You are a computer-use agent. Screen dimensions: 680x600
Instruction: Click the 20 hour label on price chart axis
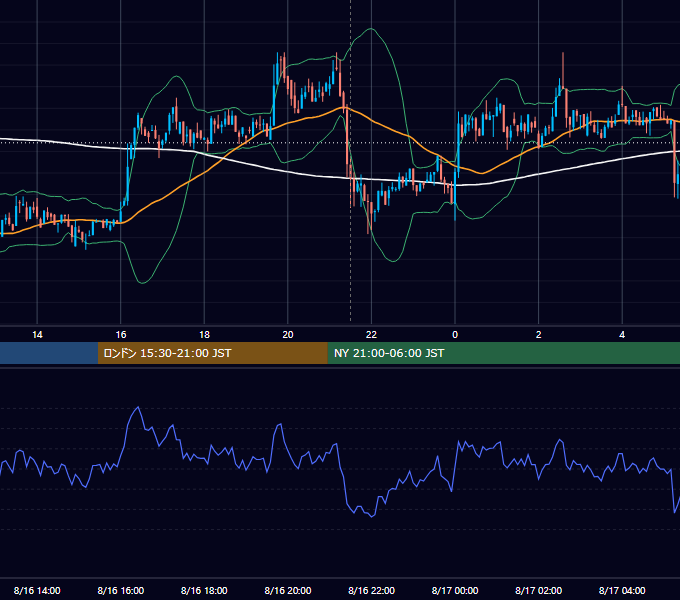pyautogui.click(x=288, y=335)
